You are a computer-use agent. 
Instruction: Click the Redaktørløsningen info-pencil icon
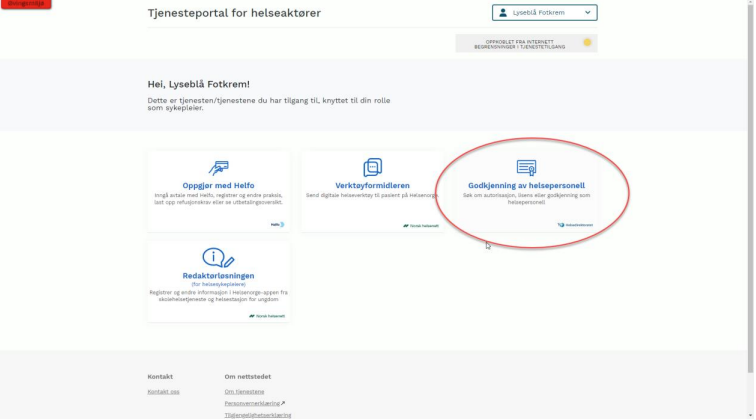pyautogui.click(x=218, y=258)
